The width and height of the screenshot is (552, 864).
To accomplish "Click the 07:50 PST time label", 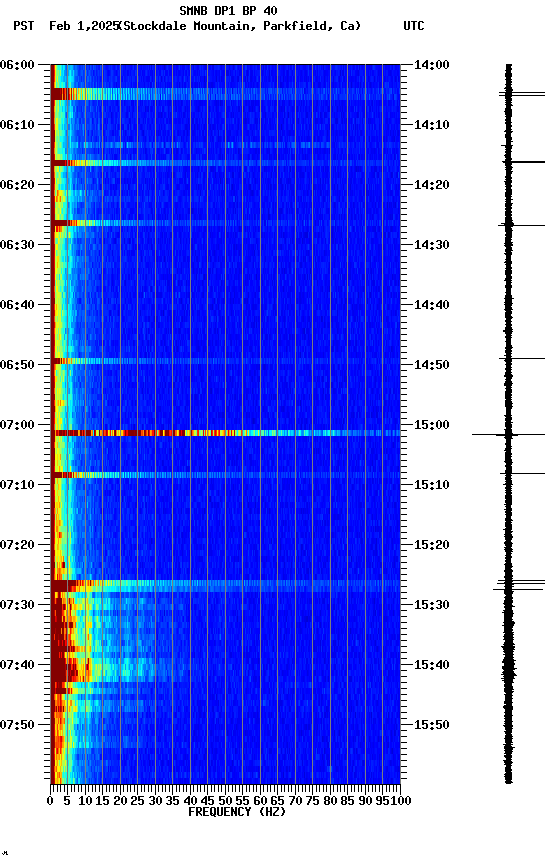I will point(17,726).
